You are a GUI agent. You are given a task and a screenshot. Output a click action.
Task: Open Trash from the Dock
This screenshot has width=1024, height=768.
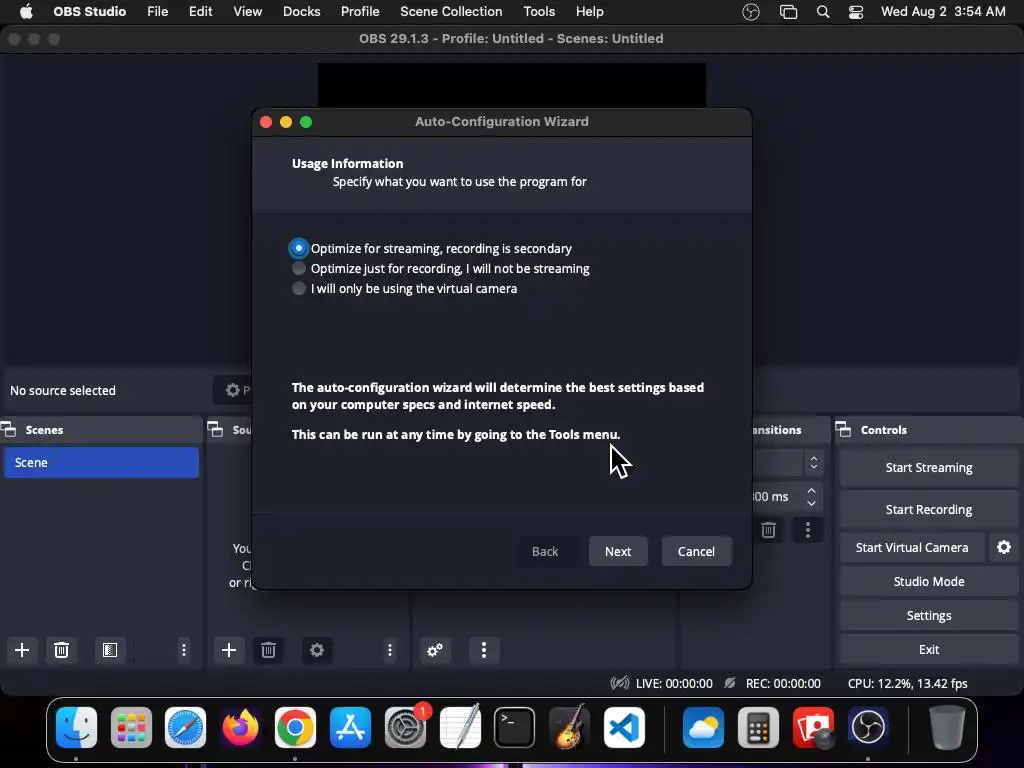[946, 727]
